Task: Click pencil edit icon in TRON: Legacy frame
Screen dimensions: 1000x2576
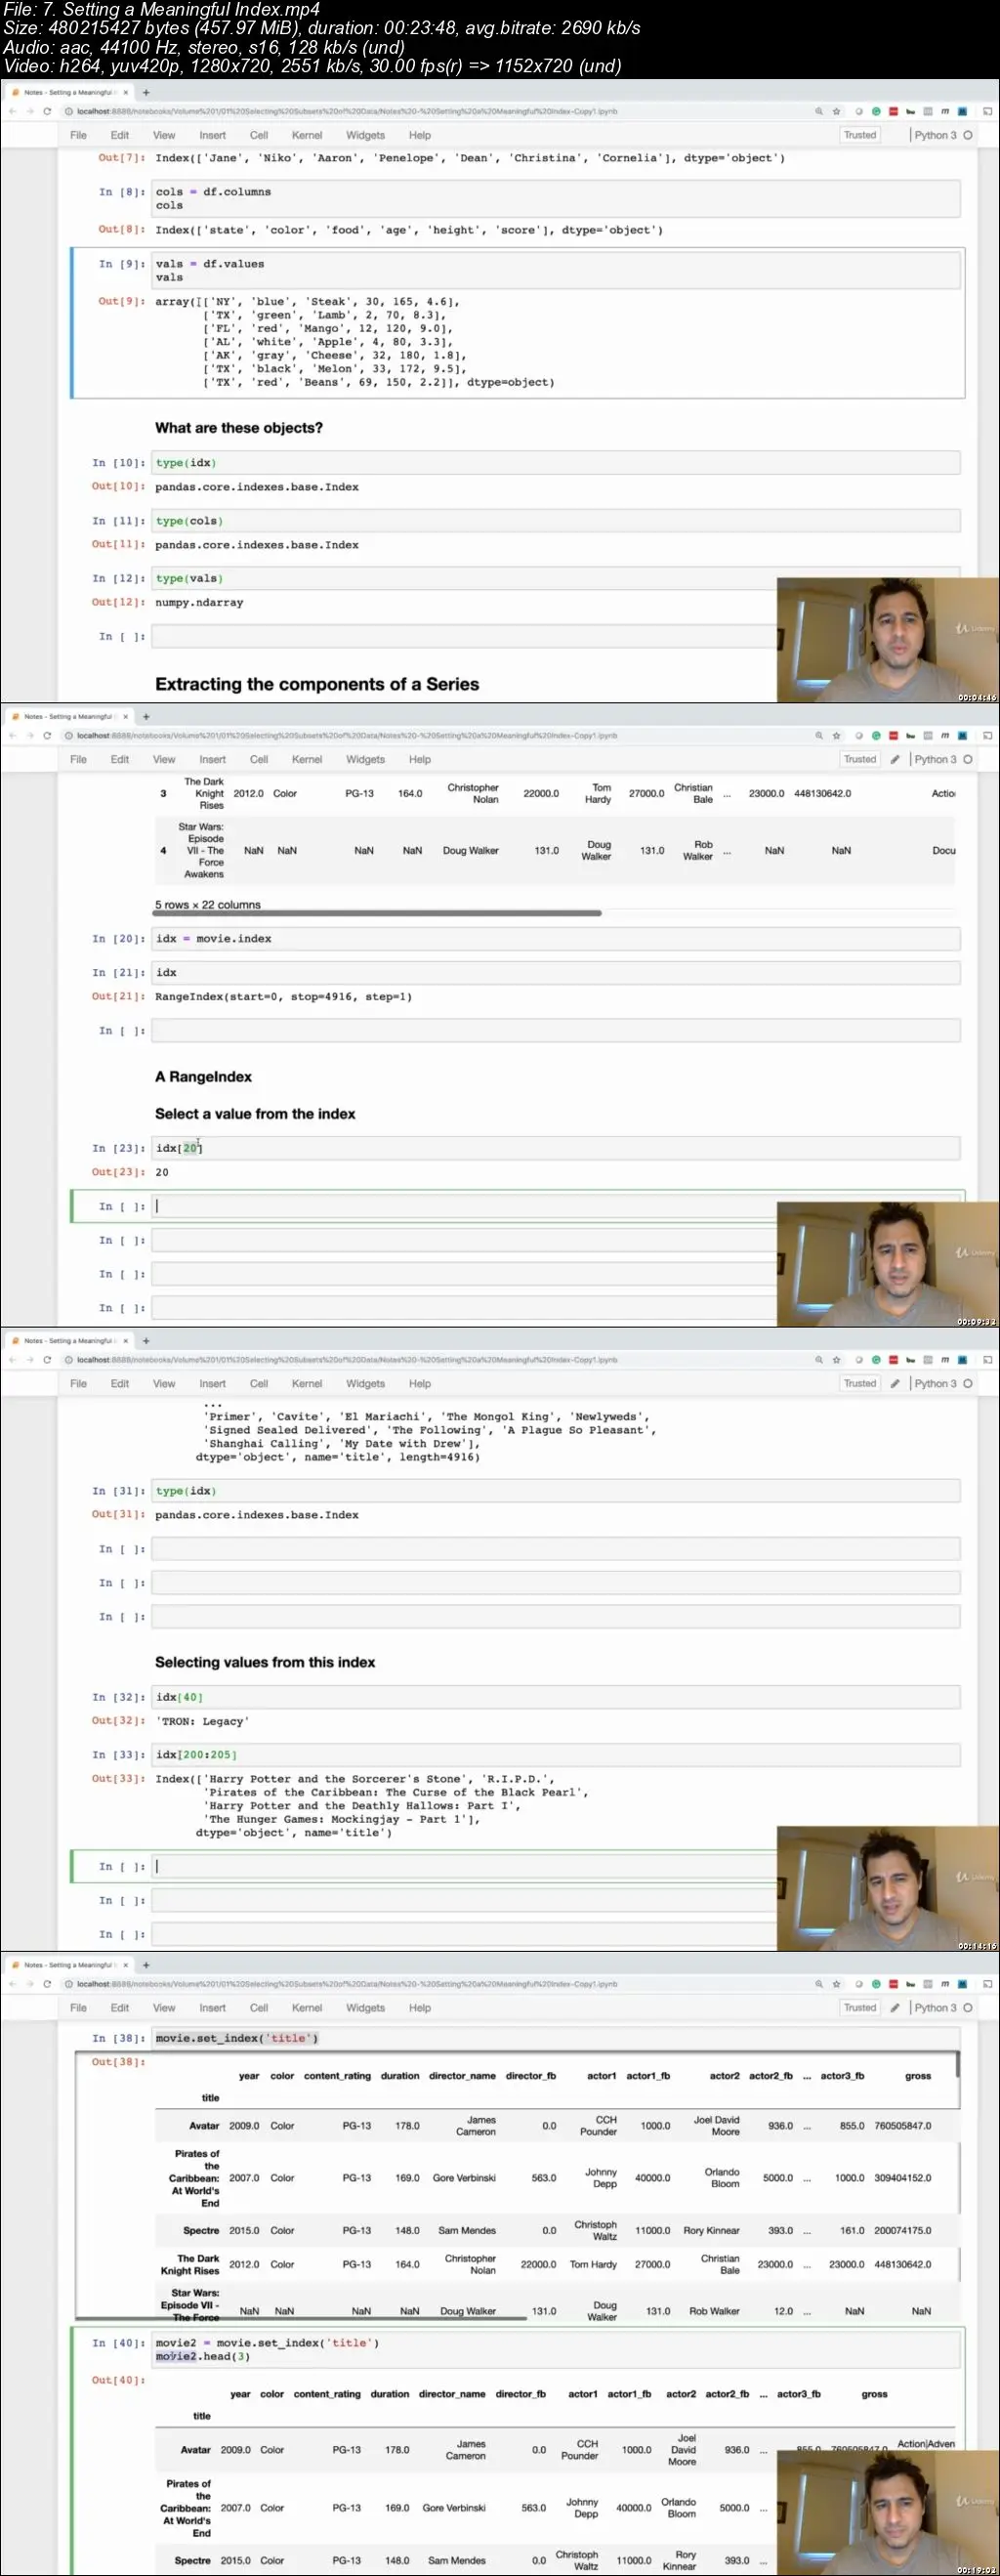Action: [x=896, y=1383]
